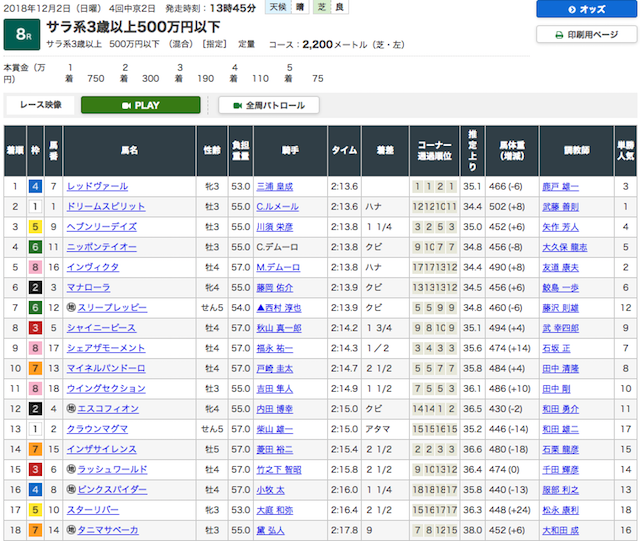Click the コーナー通過順位 column header
Screen dimensions: 640x541
click(x=435, y=151)
